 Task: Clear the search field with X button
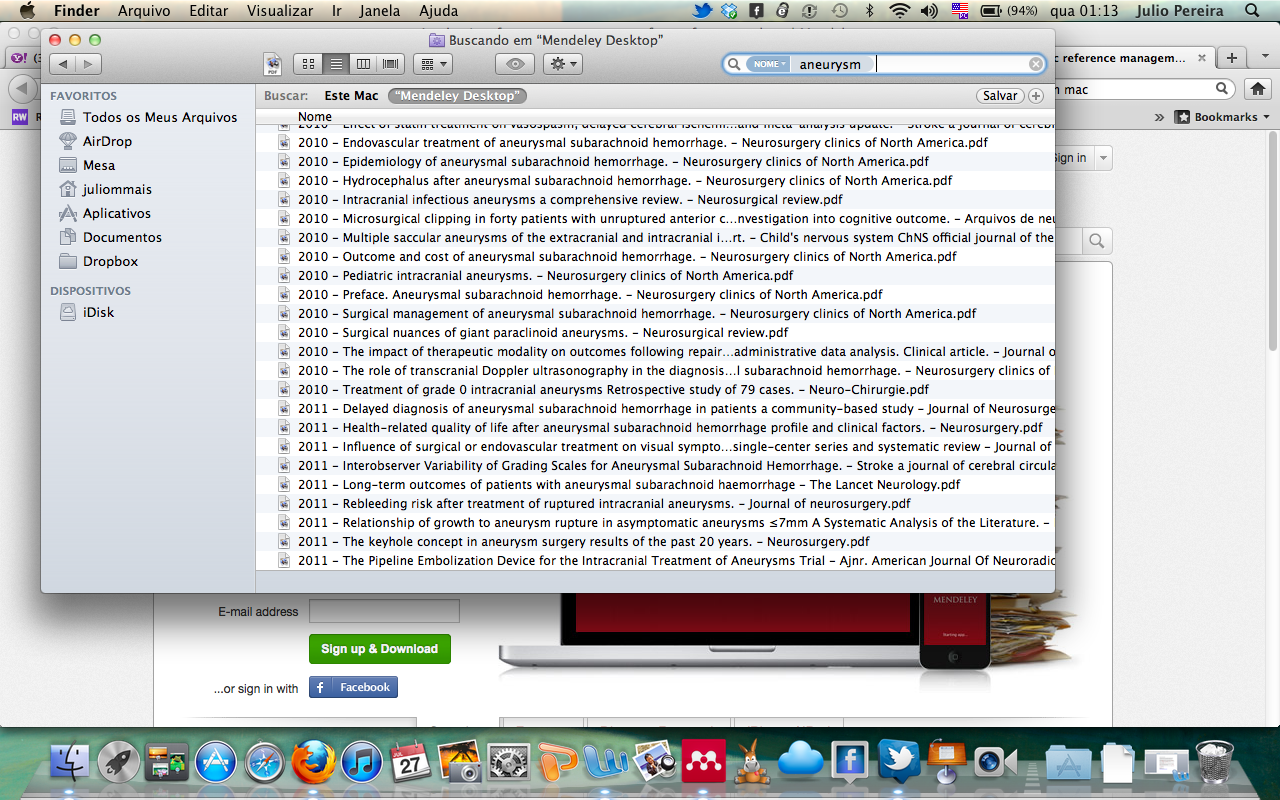1036,64
